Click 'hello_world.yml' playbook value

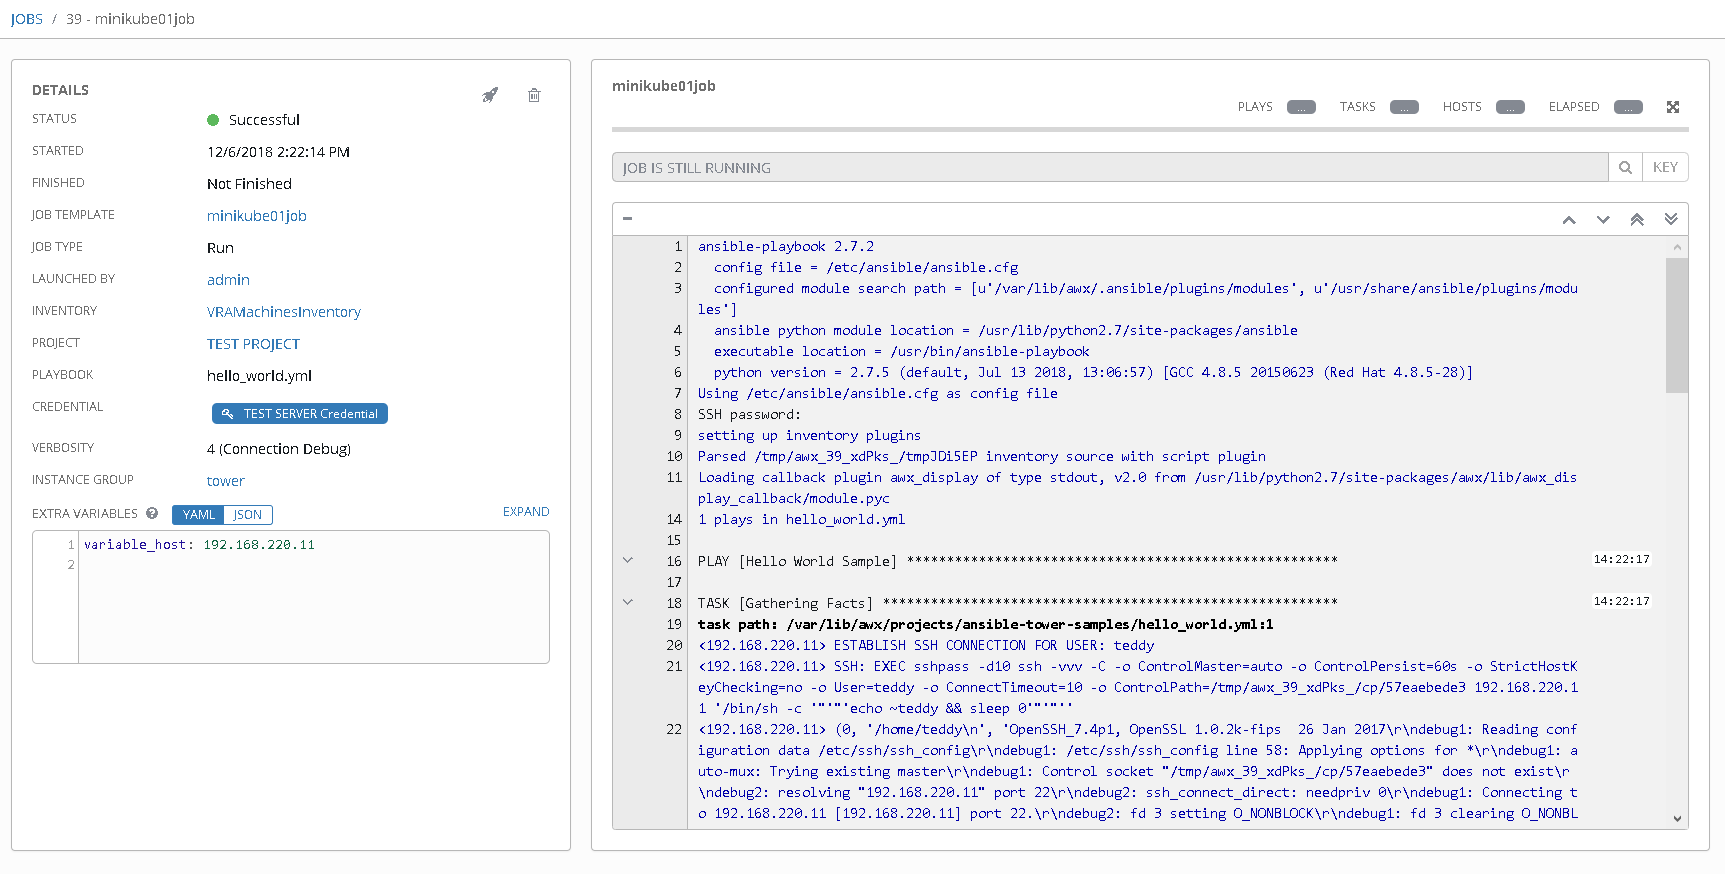coord(259,376)
